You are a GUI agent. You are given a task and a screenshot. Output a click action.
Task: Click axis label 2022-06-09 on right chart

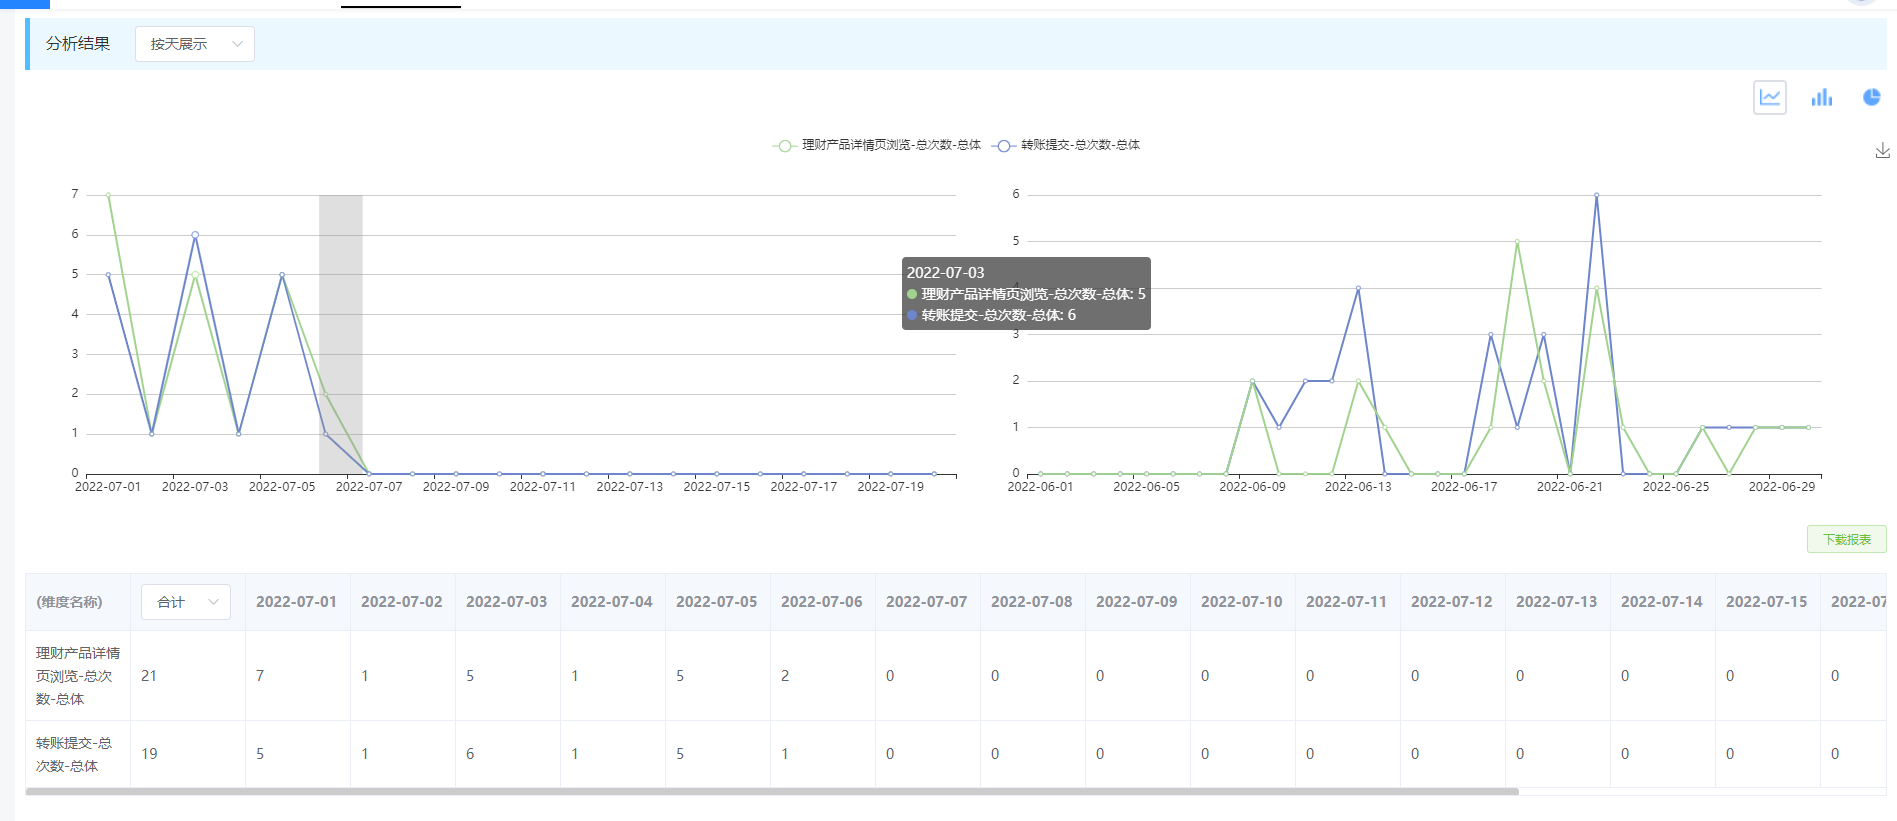pos(1252,487)
